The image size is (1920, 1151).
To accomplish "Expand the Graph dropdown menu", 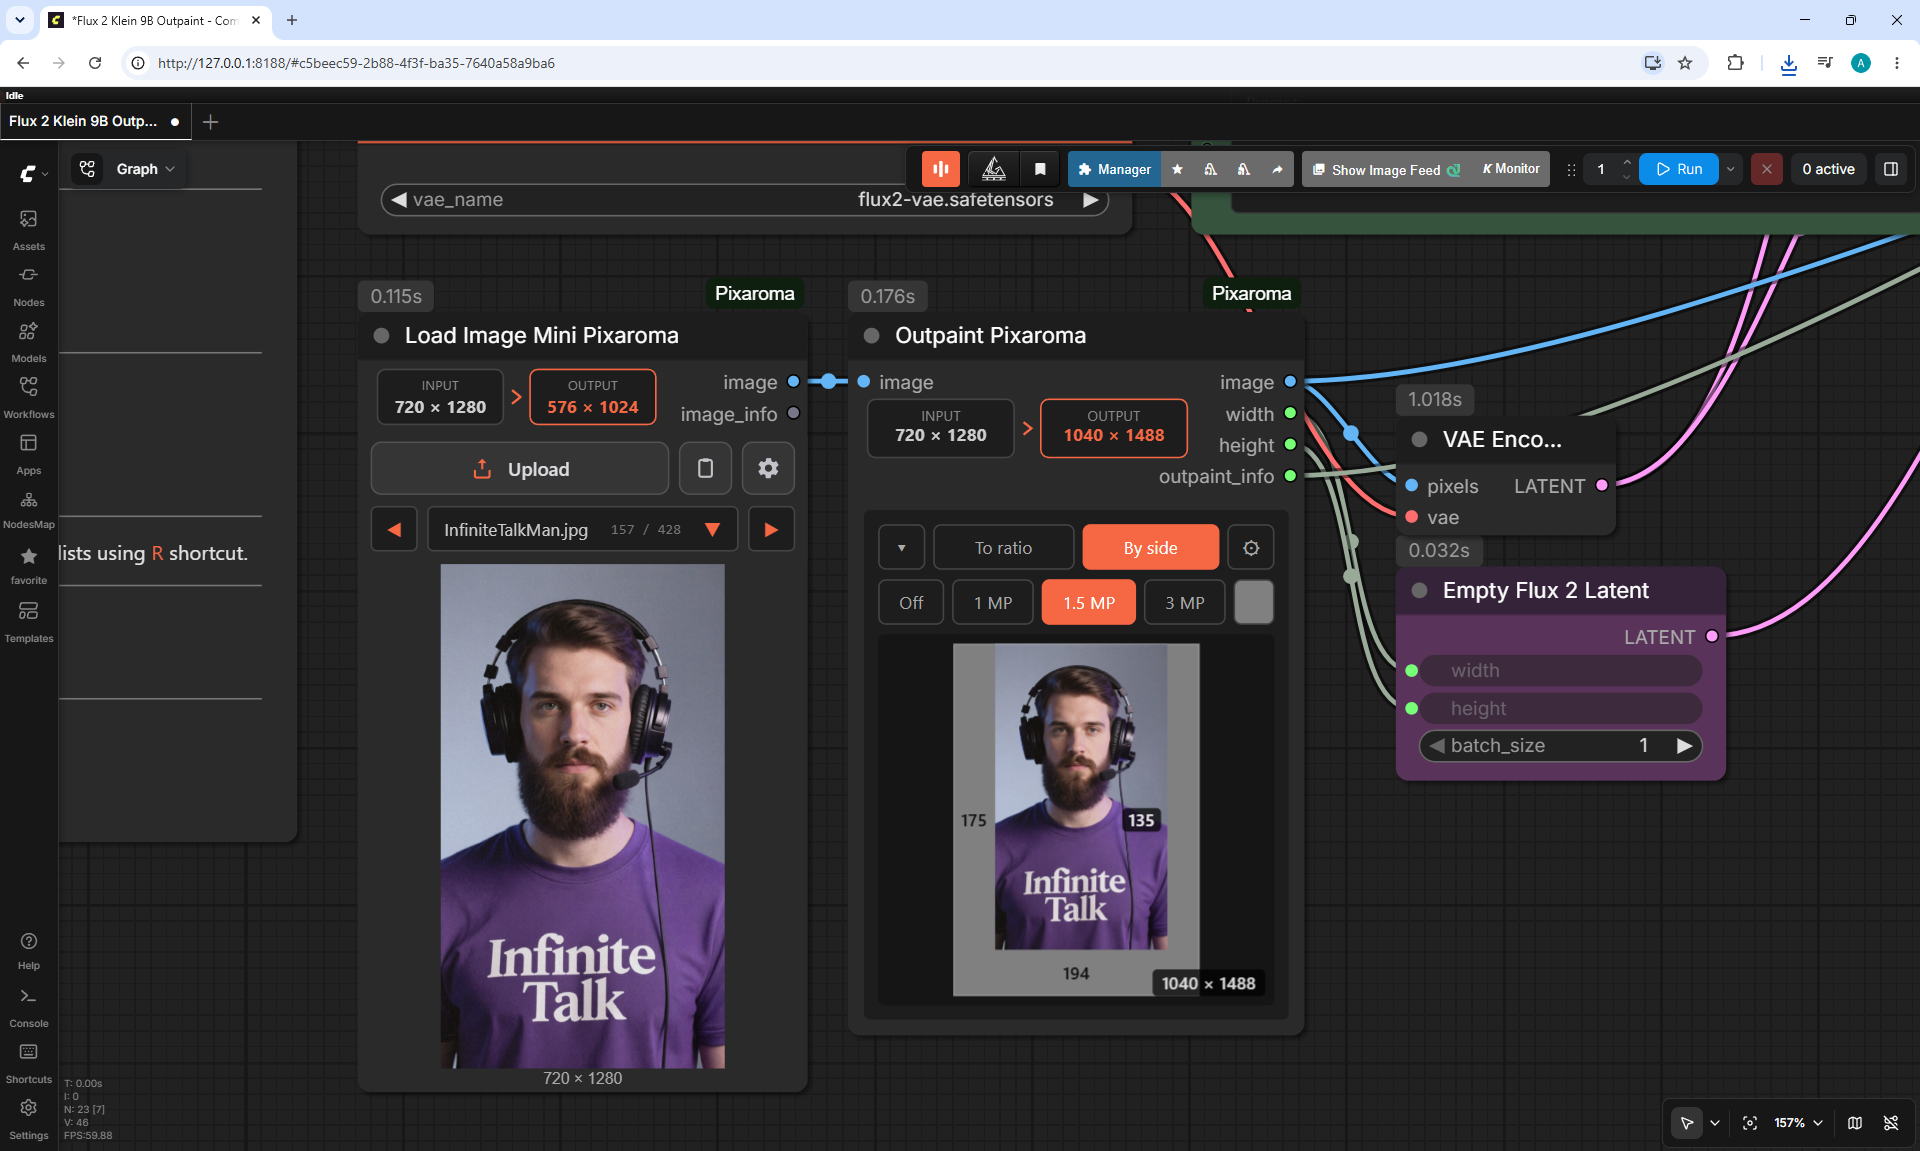I will point(145,169).
